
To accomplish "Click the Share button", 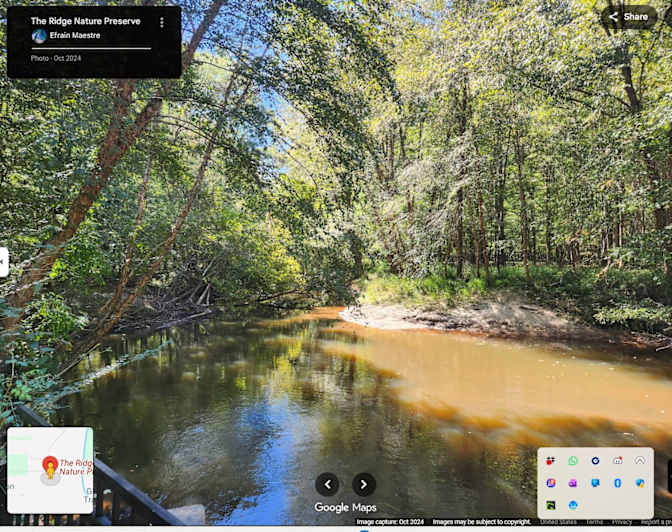I will [x=629, y=17].
